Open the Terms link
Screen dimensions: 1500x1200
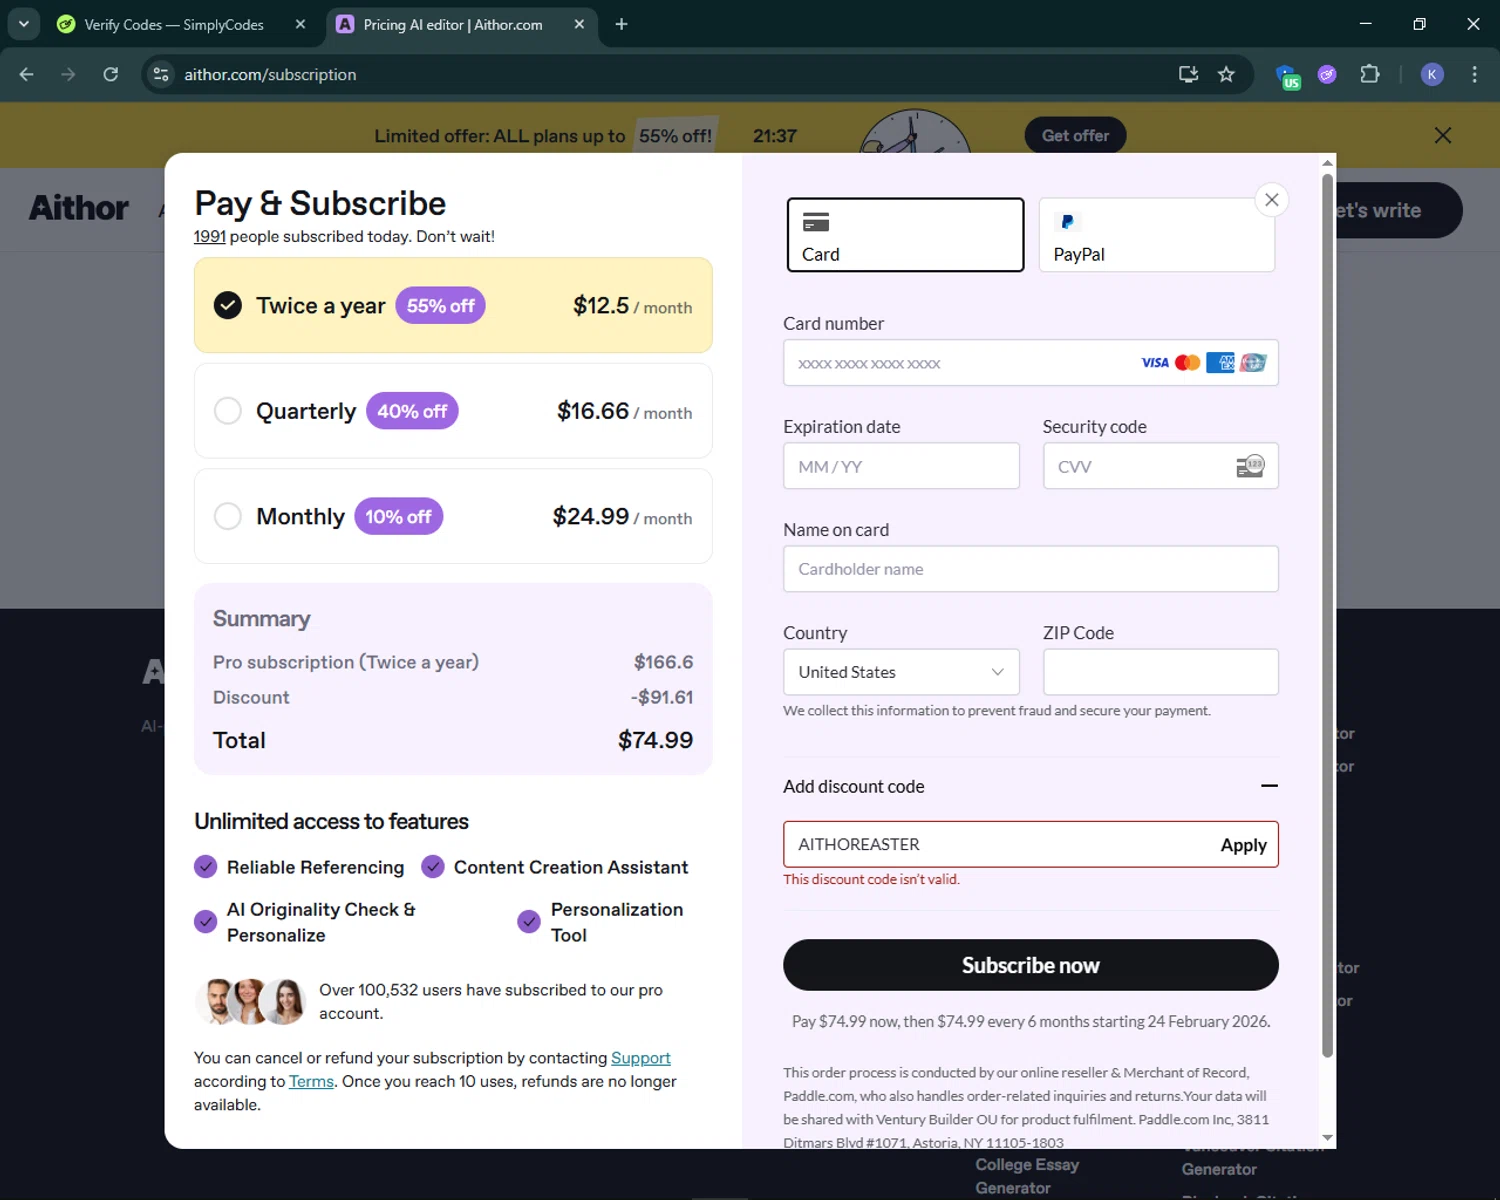[x=311, y=1081]
